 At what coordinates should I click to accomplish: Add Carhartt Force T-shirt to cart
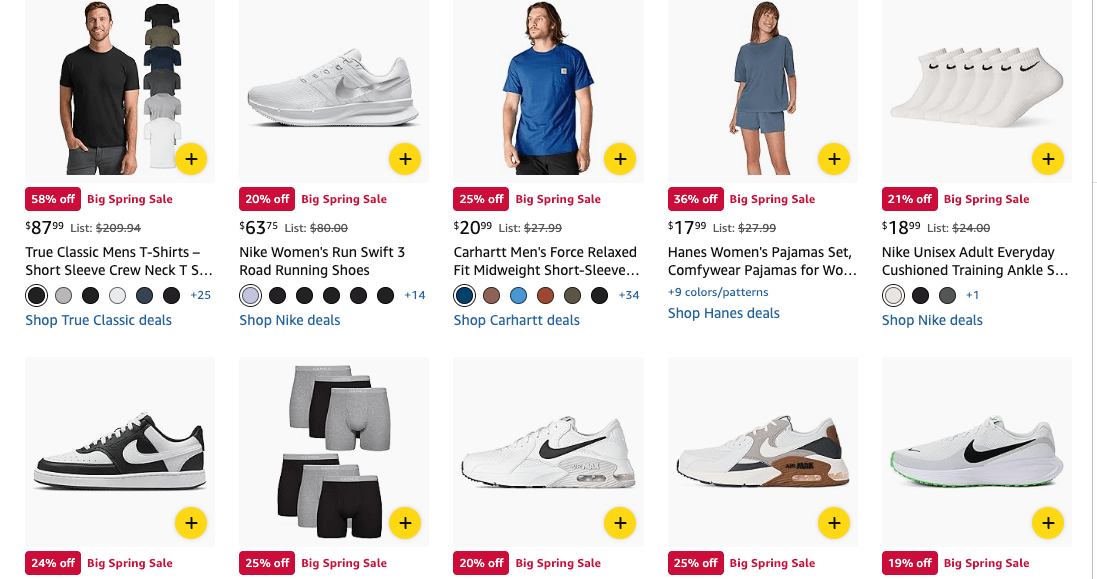(620, 158)
